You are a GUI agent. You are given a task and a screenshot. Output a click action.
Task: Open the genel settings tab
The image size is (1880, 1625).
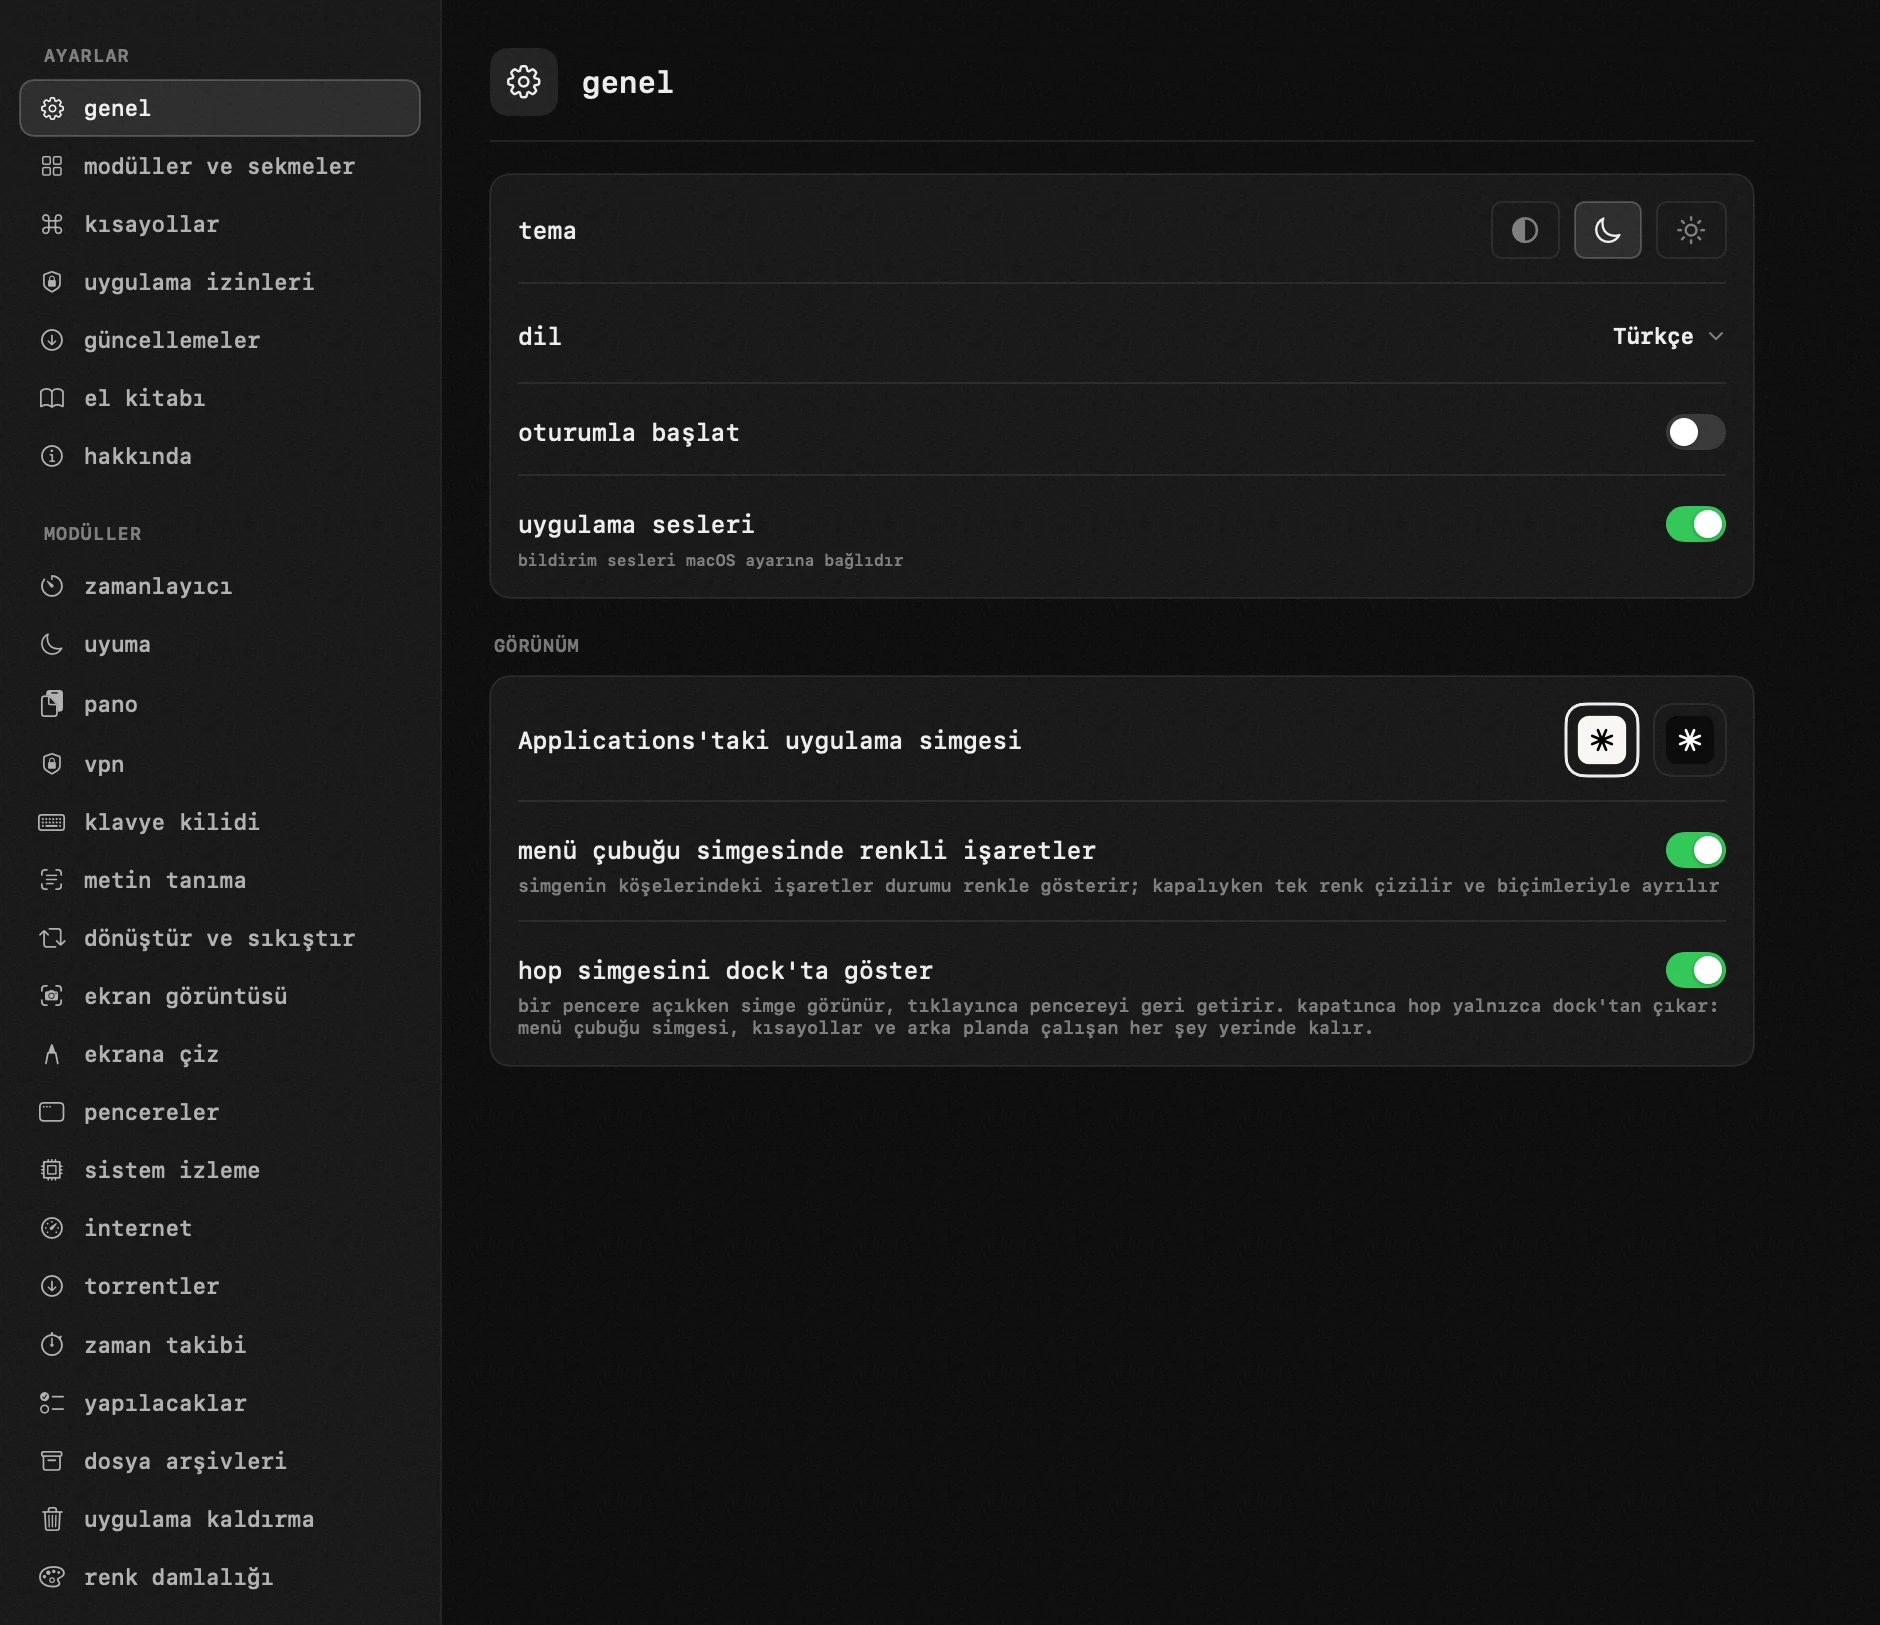coord(220,108)
